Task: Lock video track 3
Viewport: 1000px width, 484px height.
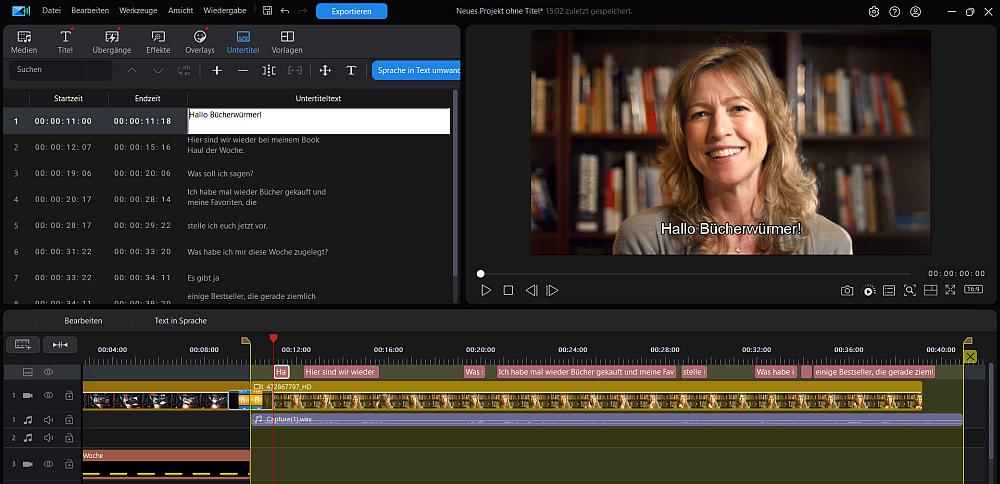Action: (69, 464)
